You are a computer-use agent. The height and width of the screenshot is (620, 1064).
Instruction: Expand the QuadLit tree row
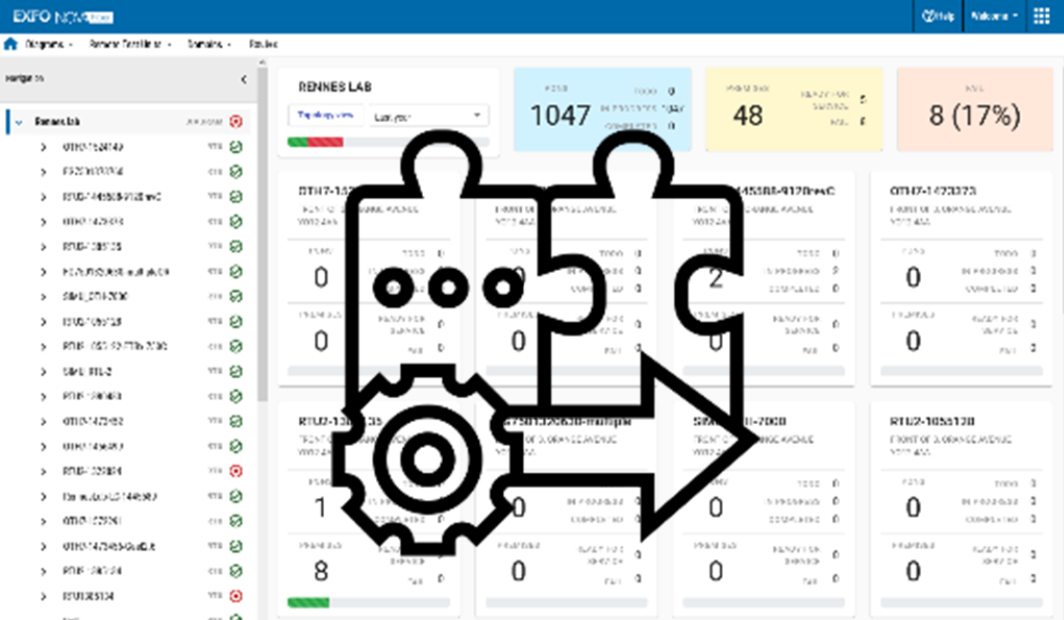pos(43,546)
